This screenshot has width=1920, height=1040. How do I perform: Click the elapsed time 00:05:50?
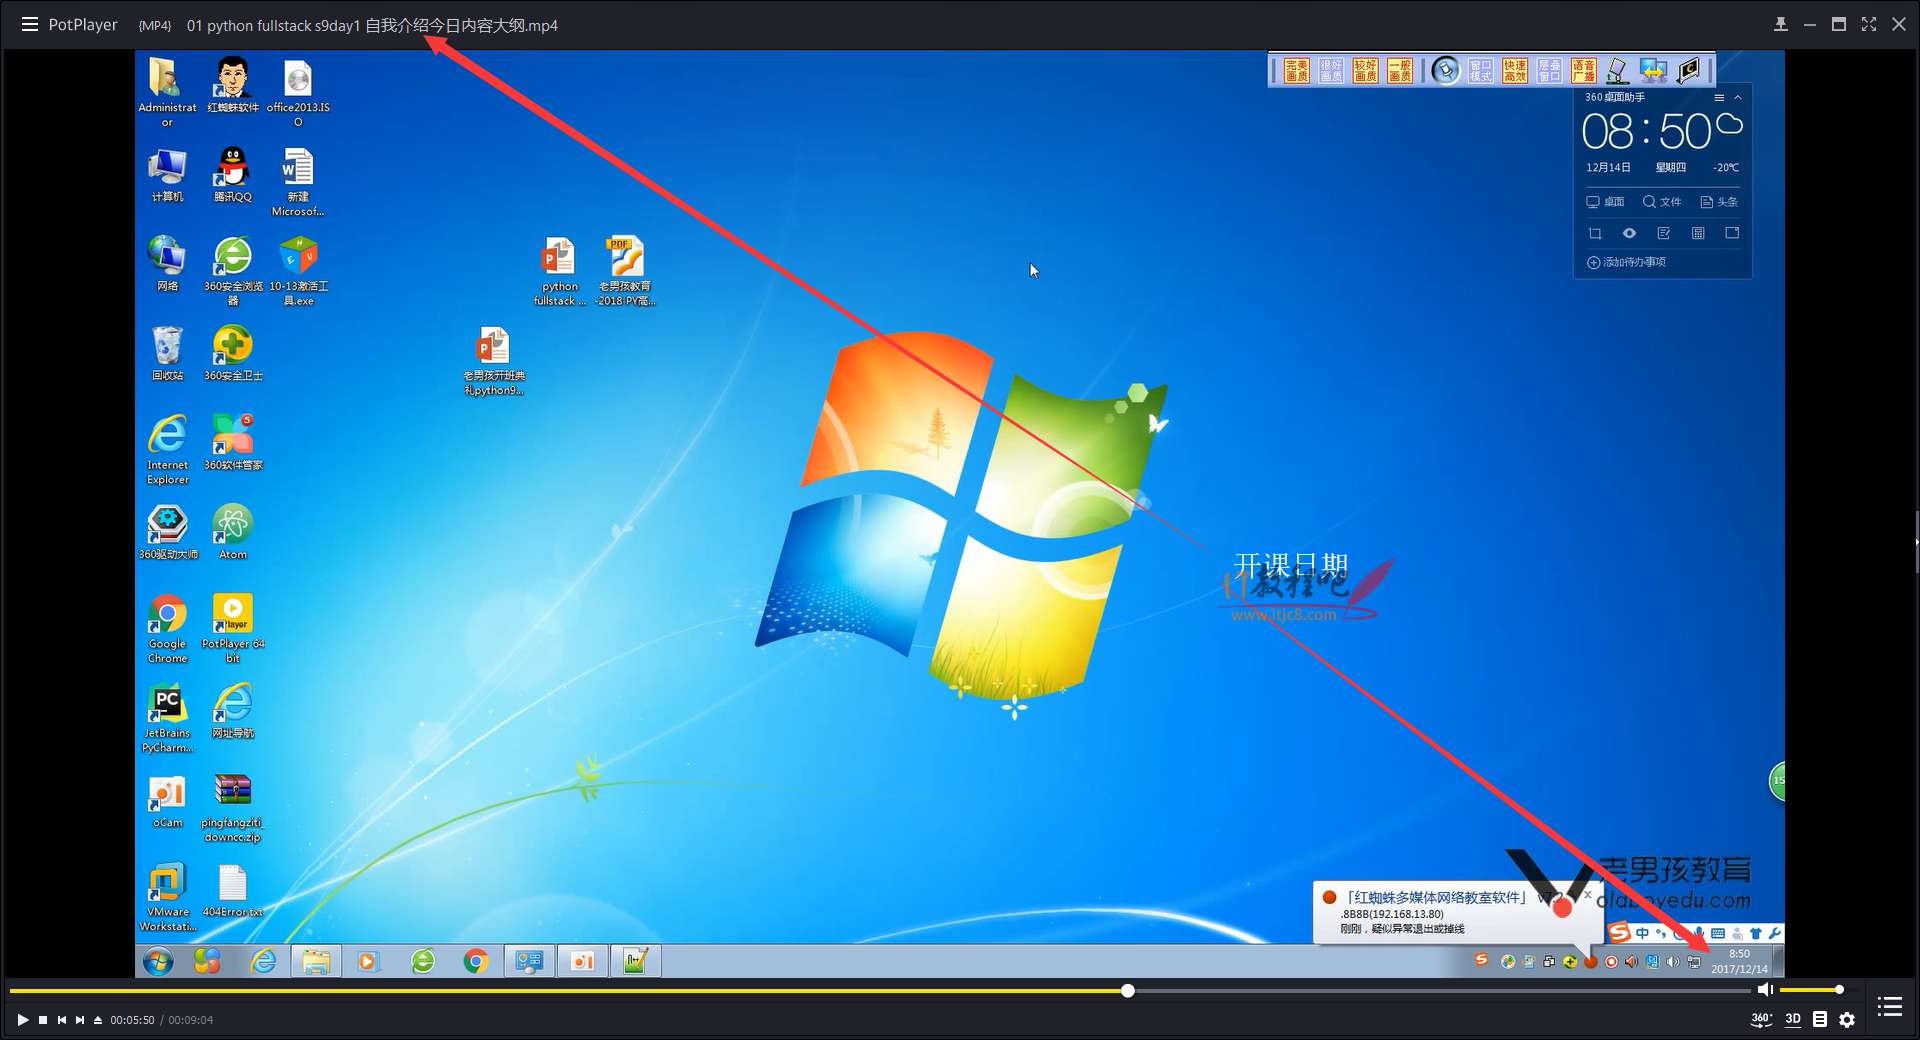132,1020
